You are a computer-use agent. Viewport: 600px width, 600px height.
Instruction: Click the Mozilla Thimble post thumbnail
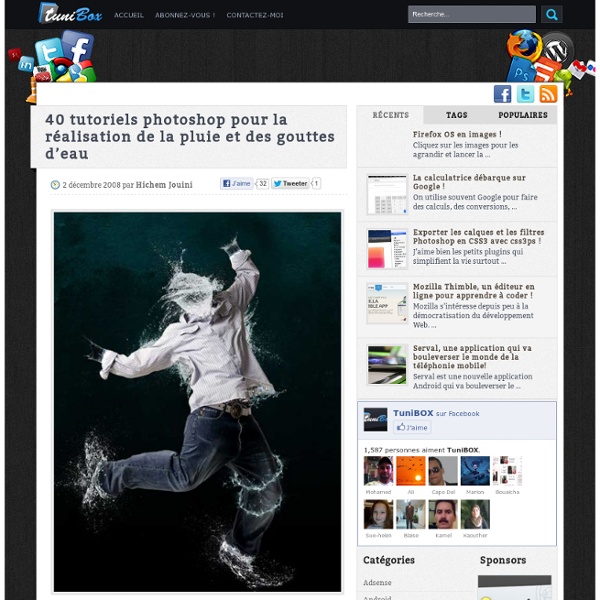point(387,303)
